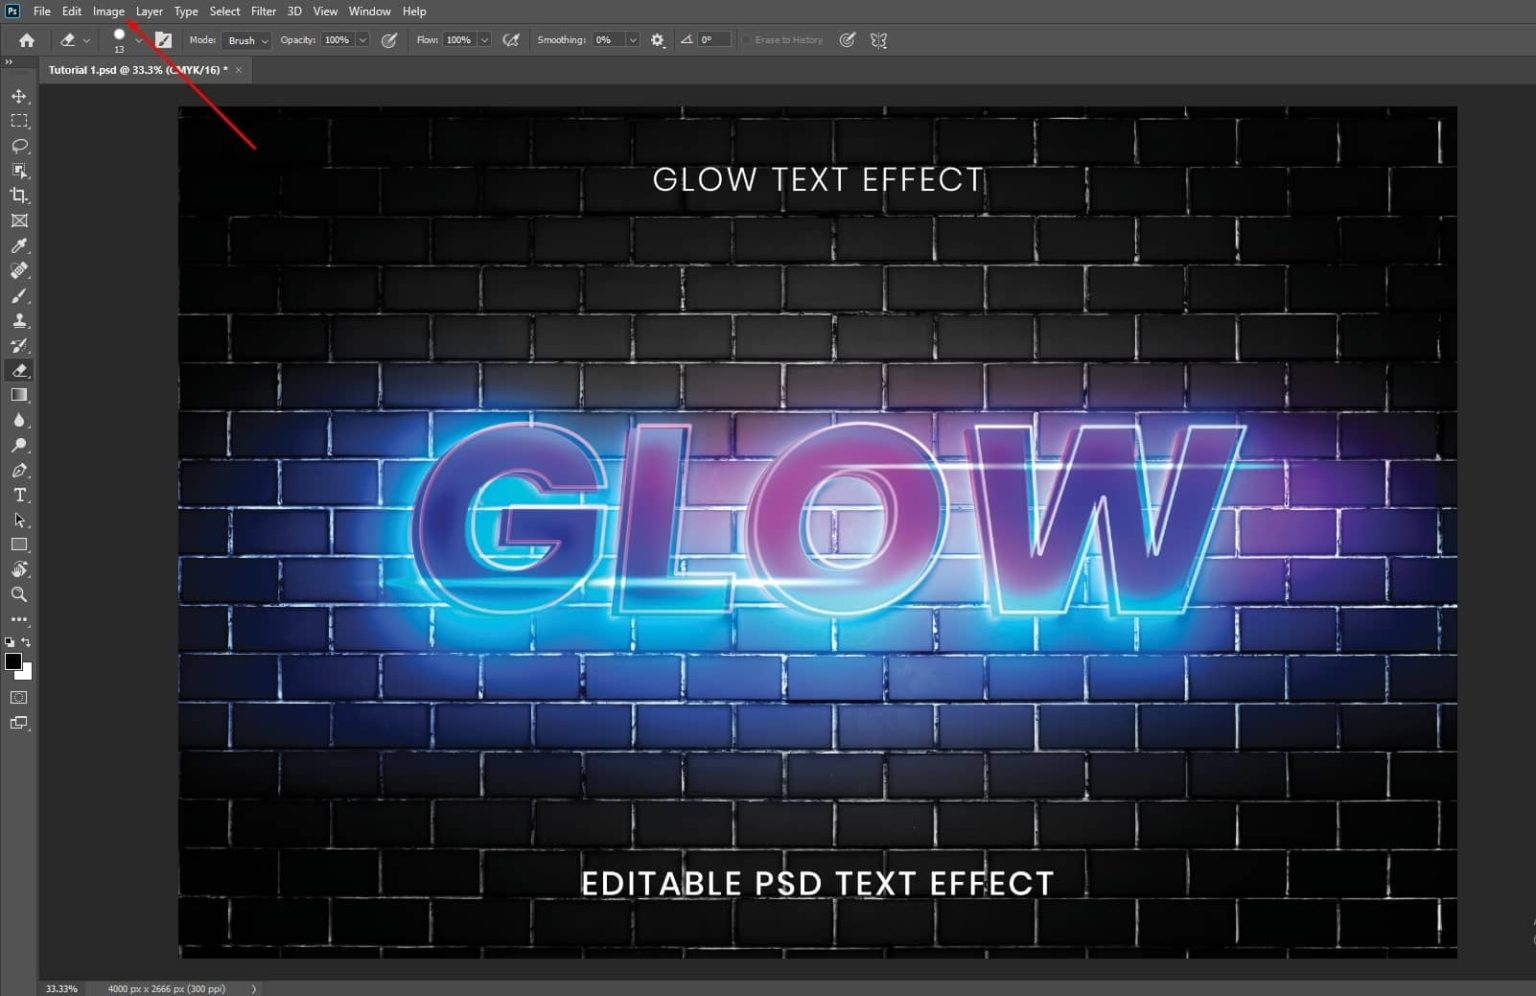Viewport: 1536px width, 996px height.
Task: Open the Image menu
Action: 109,11
